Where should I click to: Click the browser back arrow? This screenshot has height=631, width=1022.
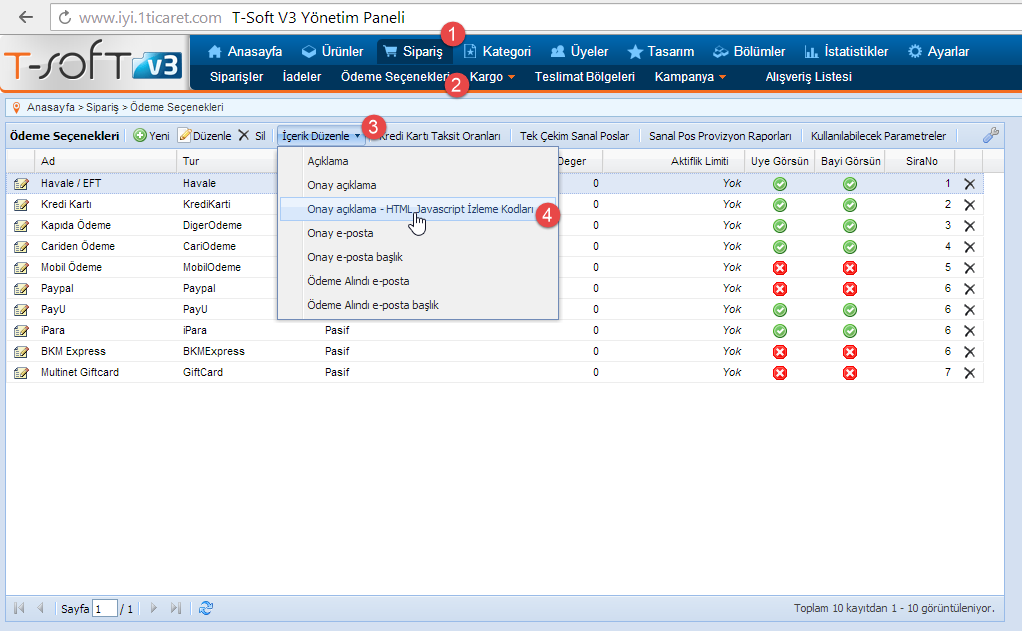point(25,17)
